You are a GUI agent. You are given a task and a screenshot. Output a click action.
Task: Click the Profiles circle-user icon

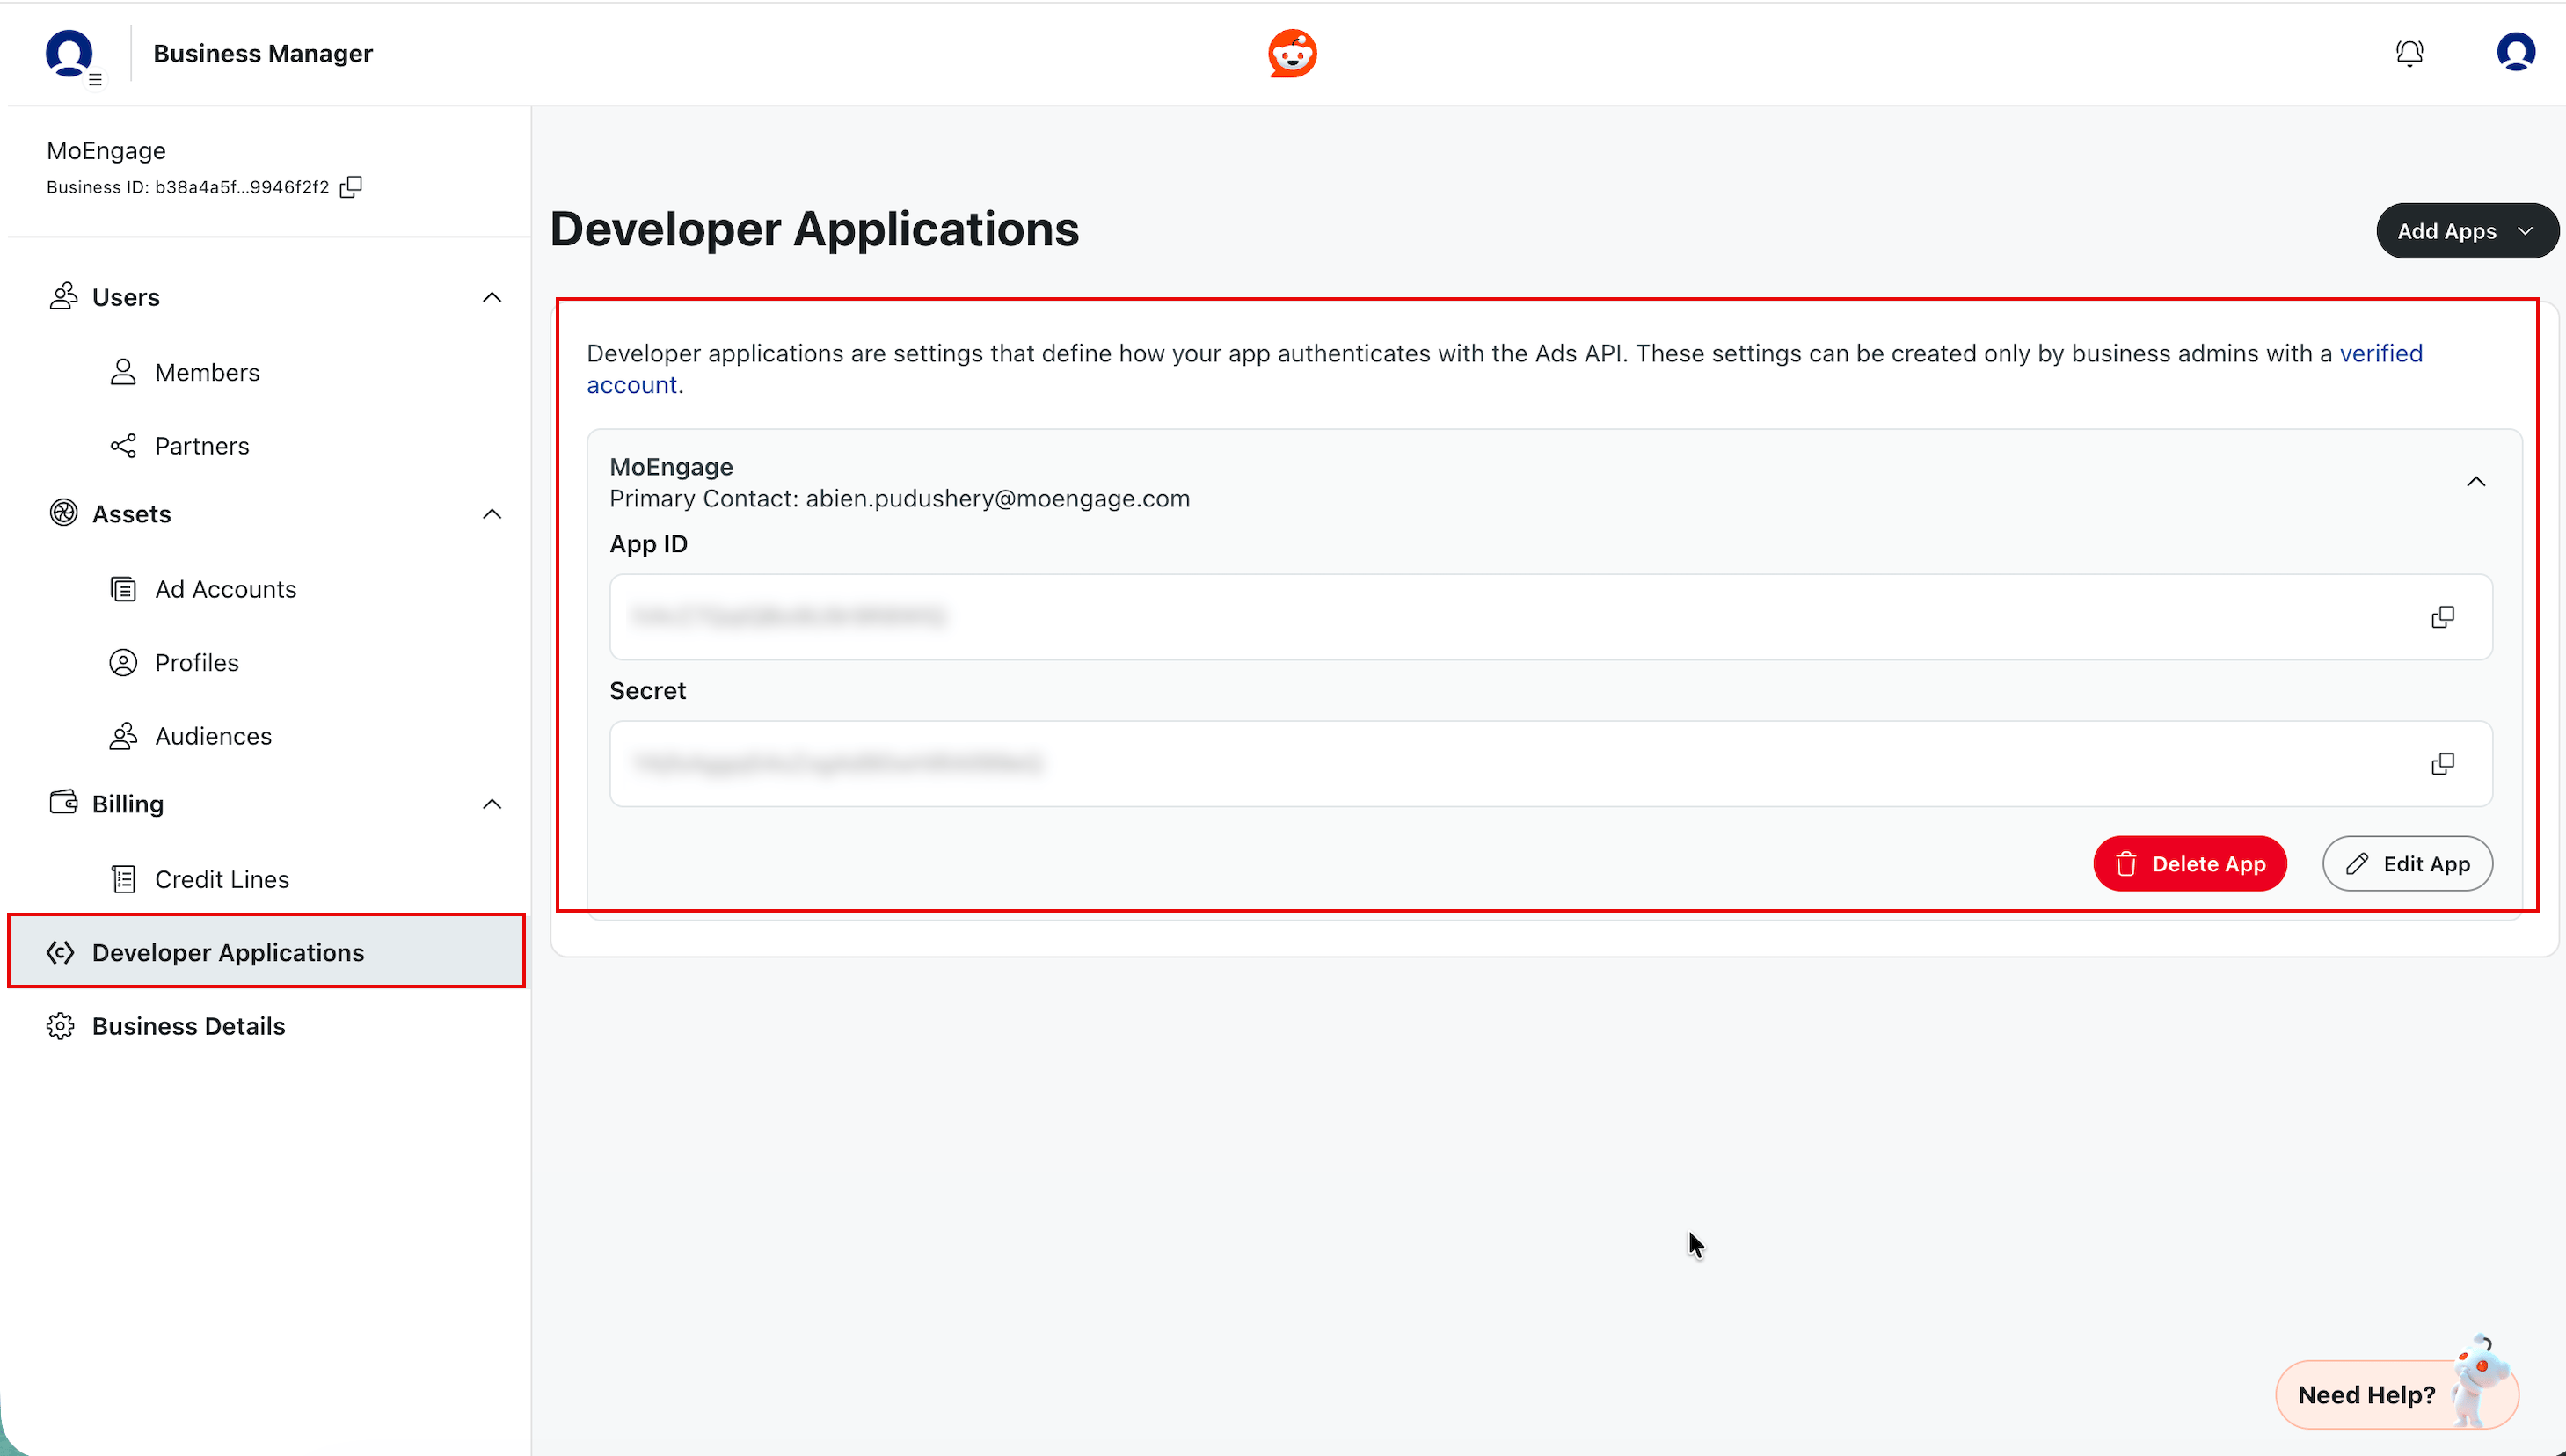pos(123,662)
